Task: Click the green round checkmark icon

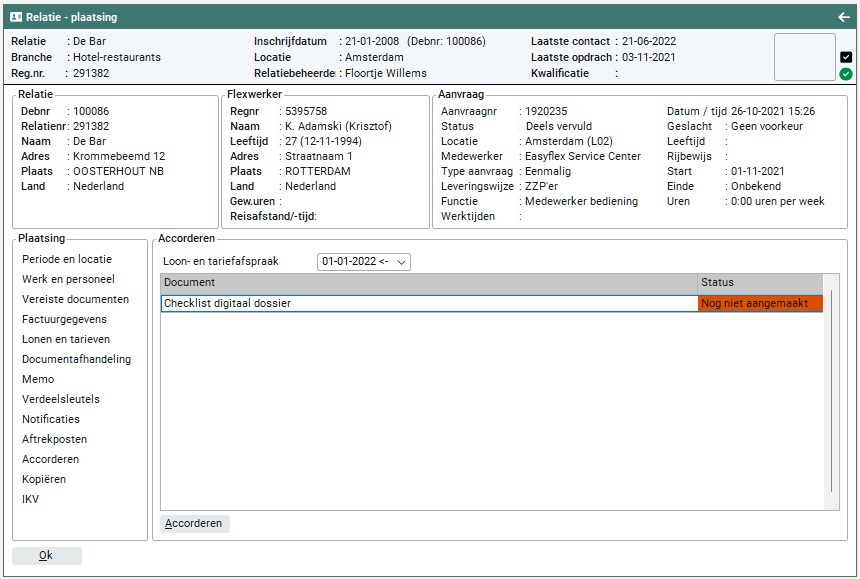Action: click(846, 74)
